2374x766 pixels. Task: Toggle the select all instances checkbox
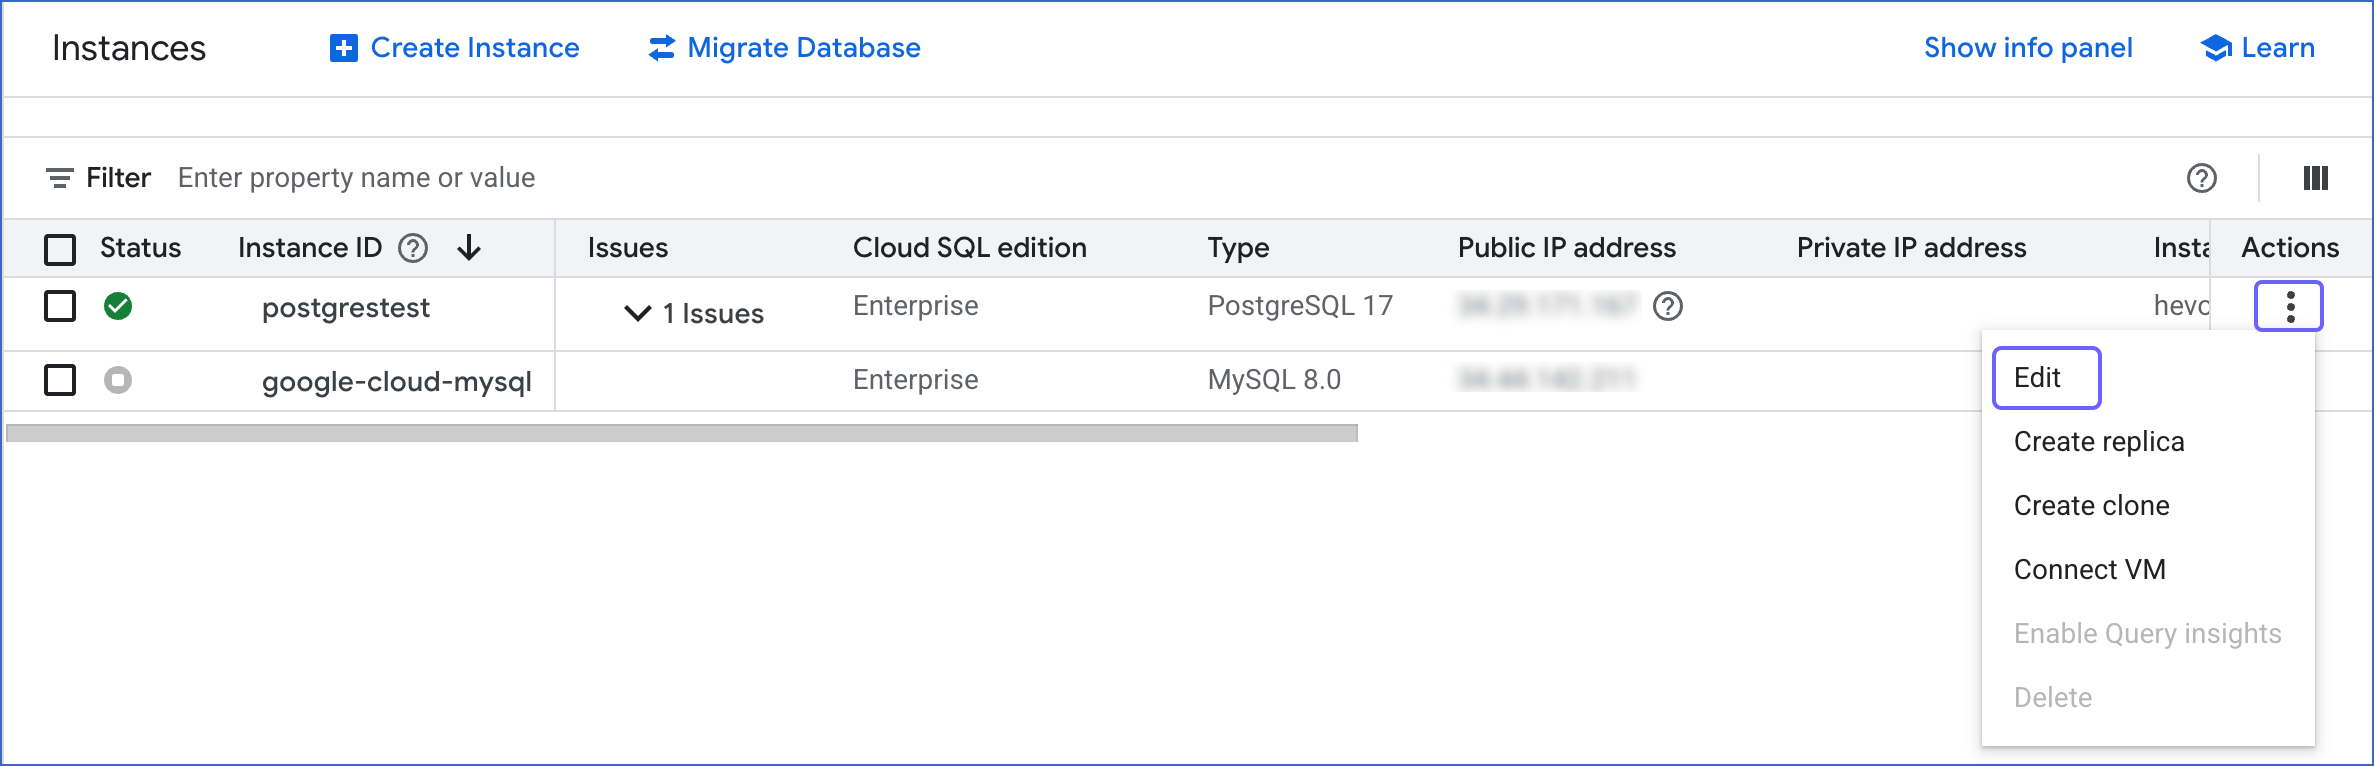tap(60, 249)
